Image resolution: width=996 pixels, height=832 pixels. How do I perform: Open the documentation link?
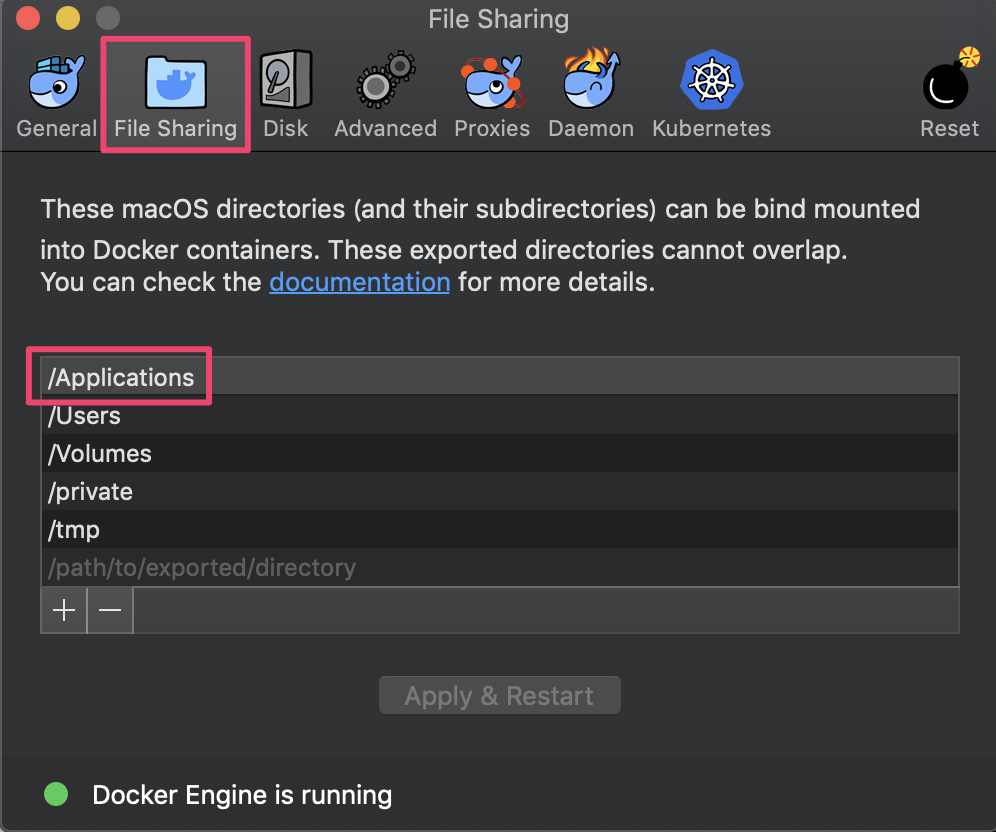point(359,282)
